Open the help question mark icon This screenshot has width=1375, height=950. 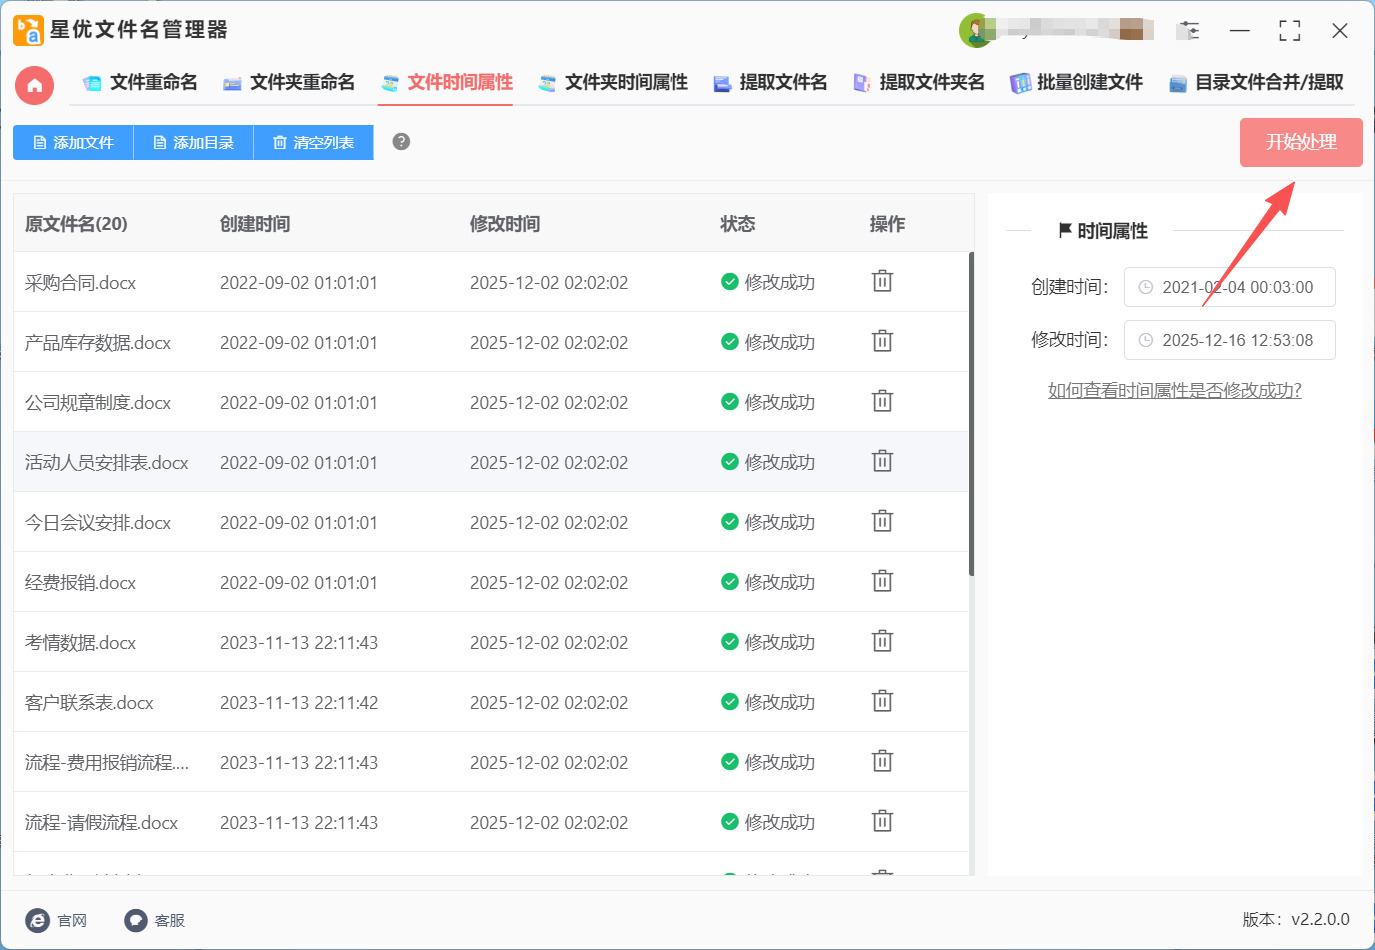coord(401,142)
